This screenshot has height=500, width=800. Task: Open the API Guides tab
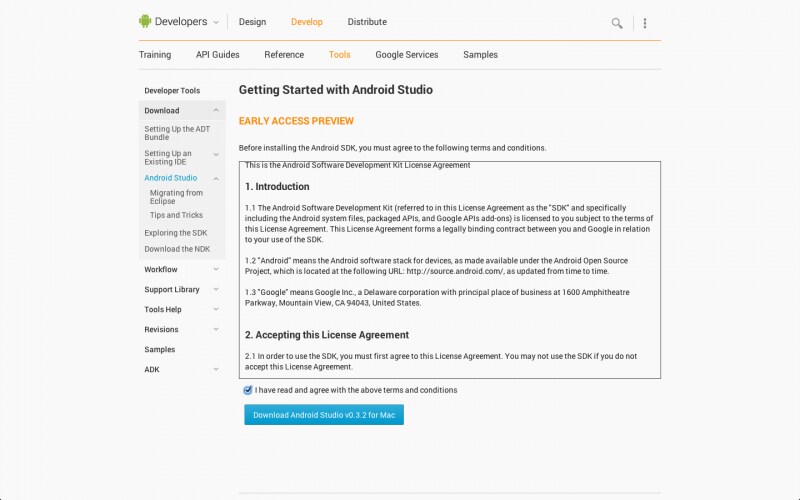(217, 55)
